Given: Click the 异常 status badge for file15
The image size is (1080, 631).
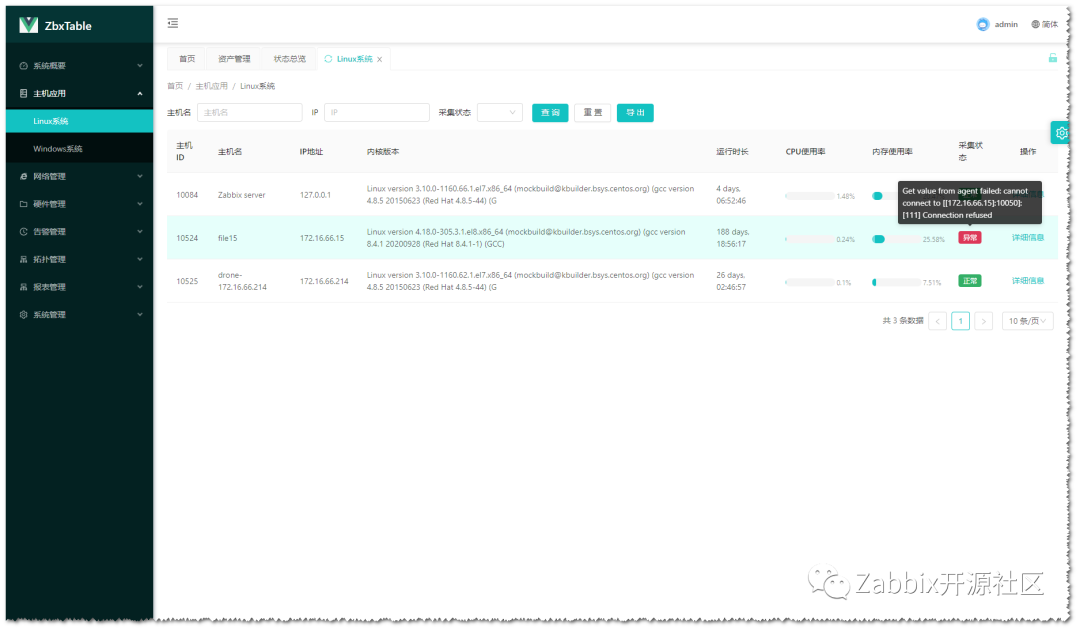Looking at the screenshot, I should point(970,238).
